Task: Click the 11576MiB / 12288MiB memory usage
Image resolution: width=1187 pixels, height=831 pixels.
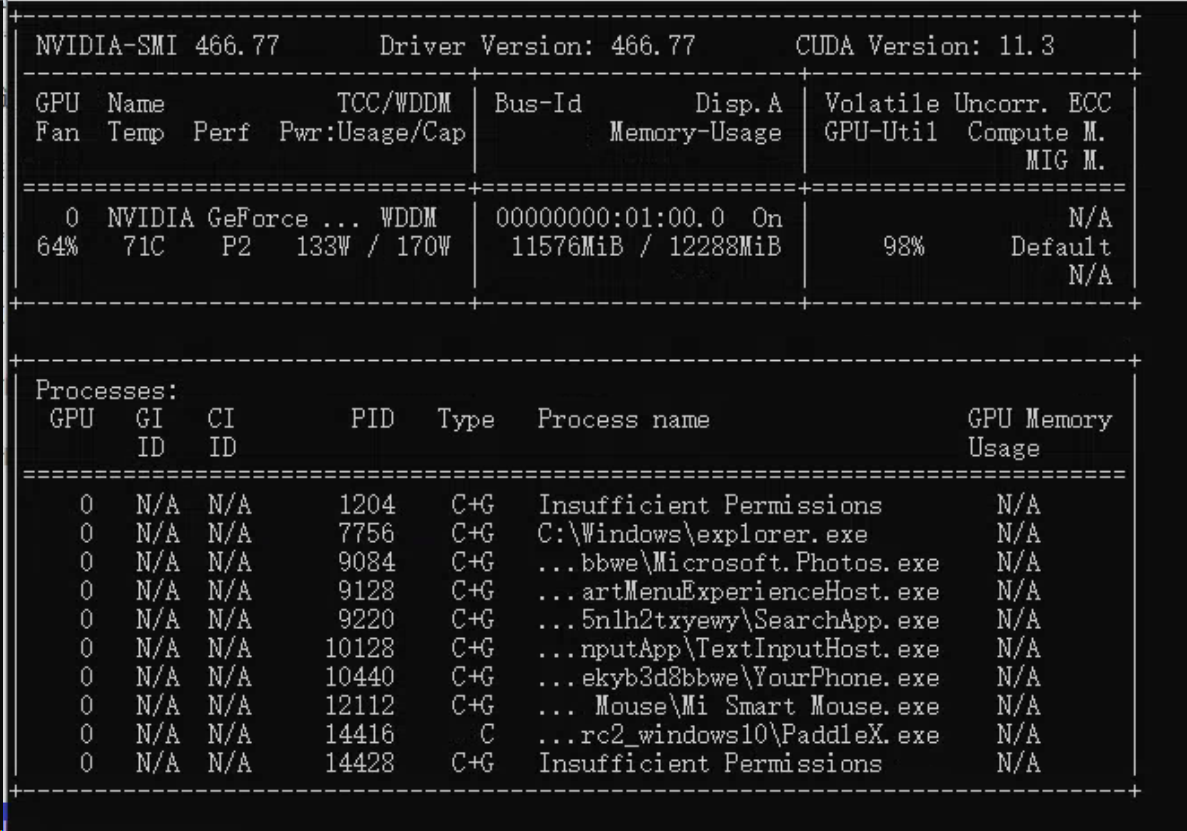Action: pyautogui.click(x=646, y=247)
